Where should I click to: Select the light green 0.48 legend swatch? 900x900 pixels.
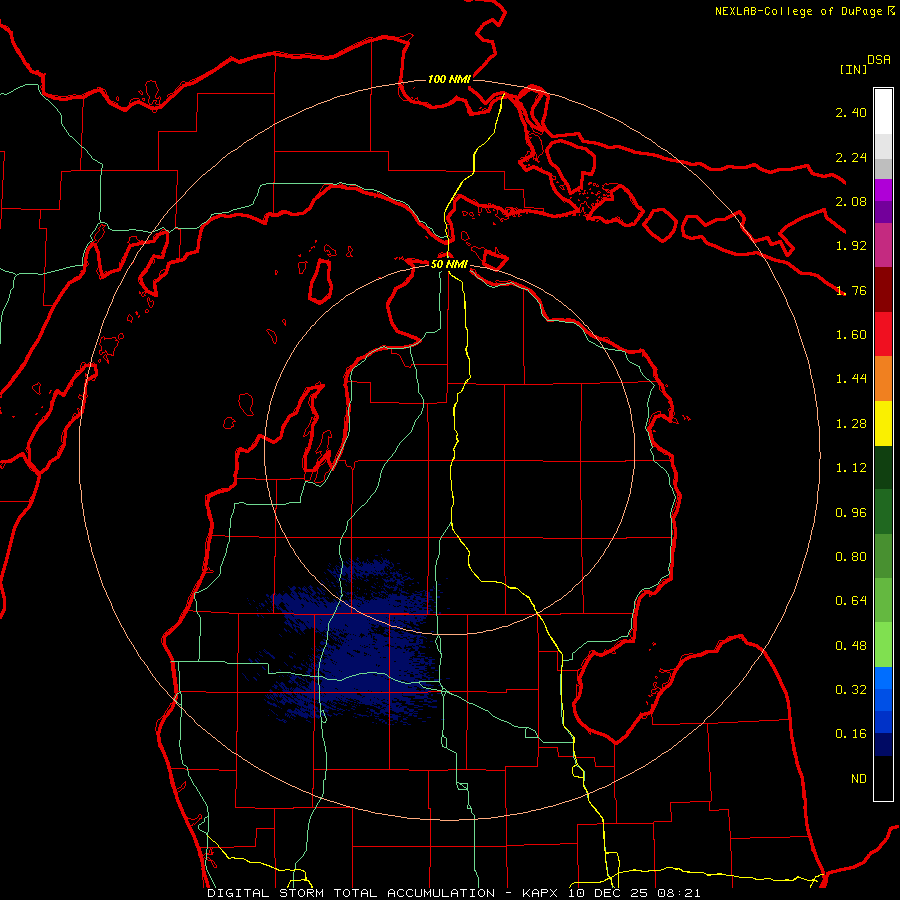(883, 645)
